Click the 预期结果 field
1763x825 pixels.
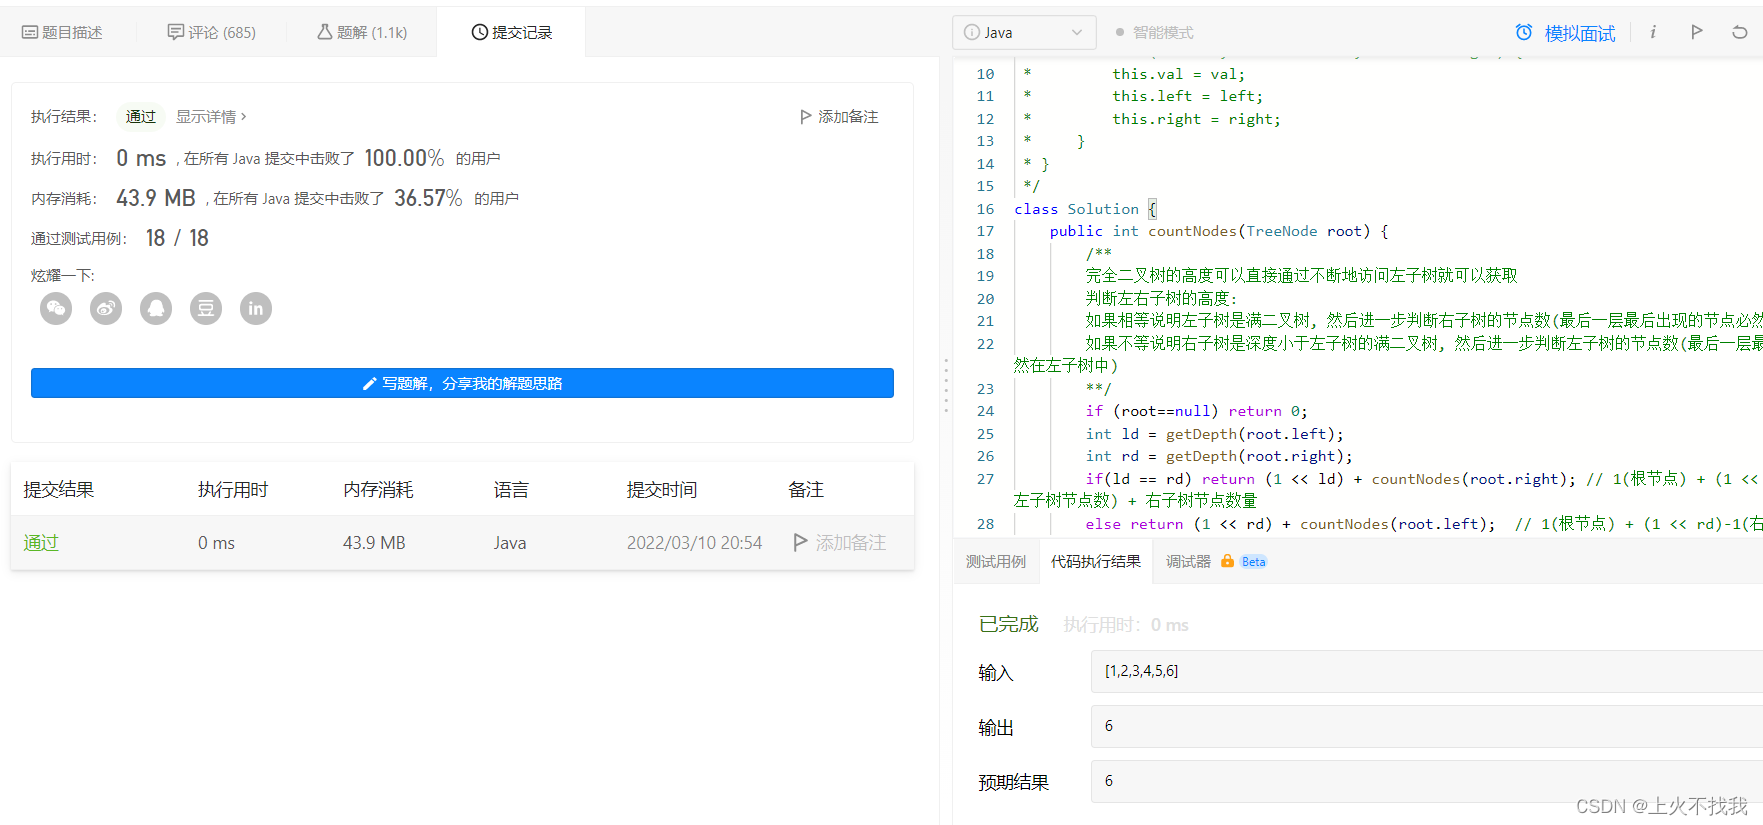pos(1427,781)
